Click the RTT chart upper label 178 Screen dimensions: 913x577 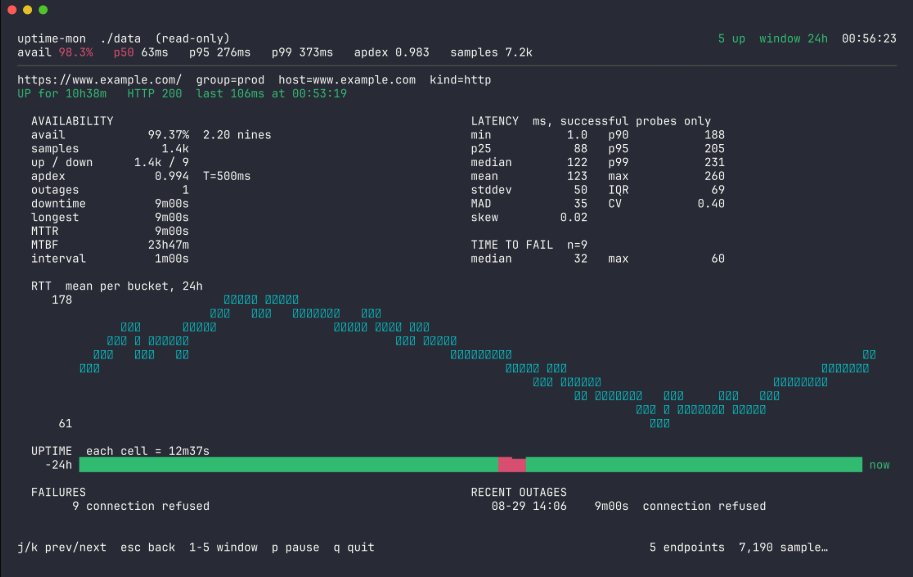62,300
